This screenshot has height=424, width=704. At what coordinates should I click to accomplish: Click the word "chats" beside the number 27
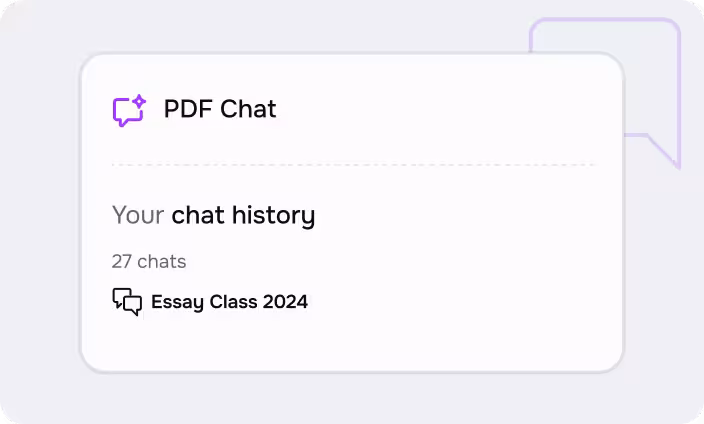tap(162, 262)
